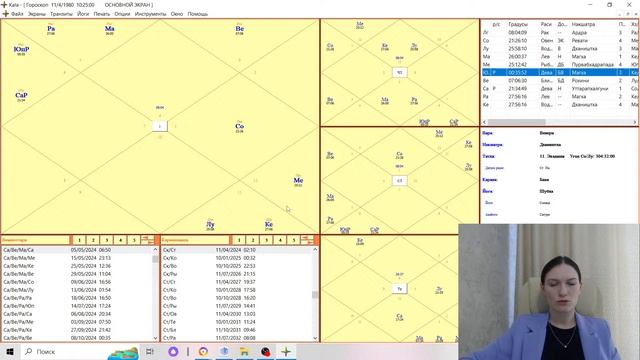Open the Помощь menu
Screen dimensions: 640x360
click(198, 14)
